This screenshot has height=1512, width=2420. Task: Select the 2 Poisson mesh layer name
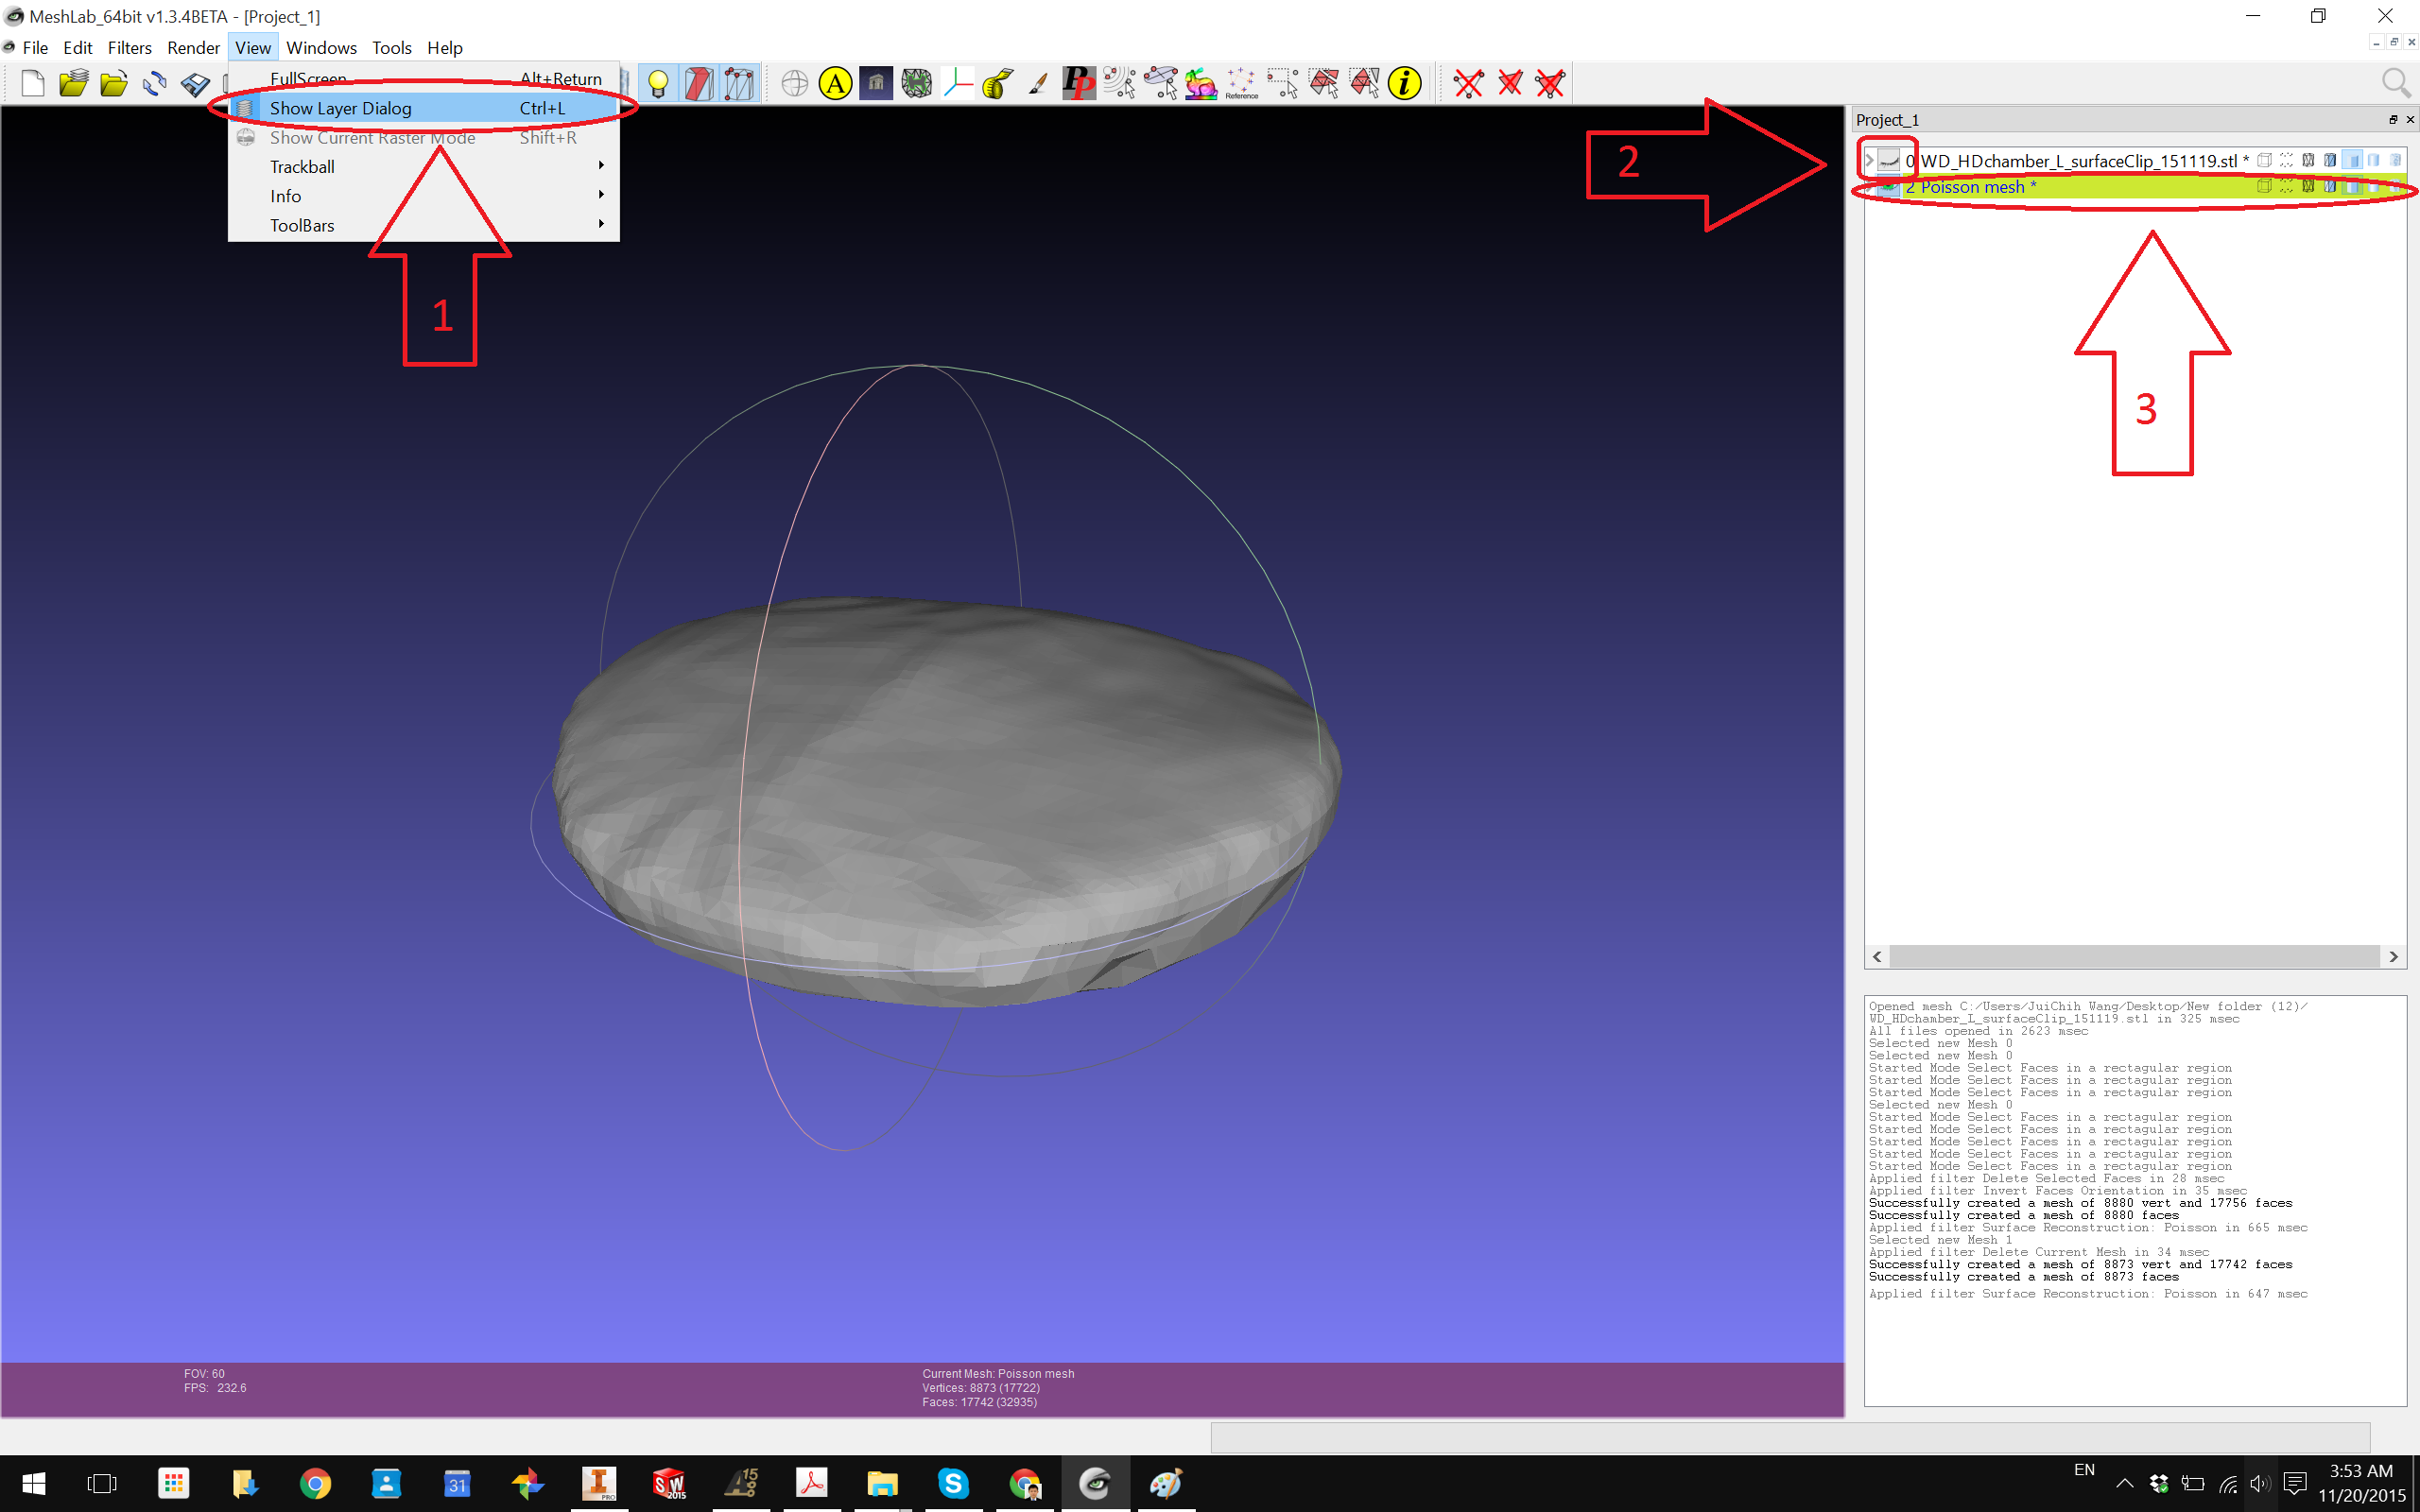click(x=1969, y=187)
